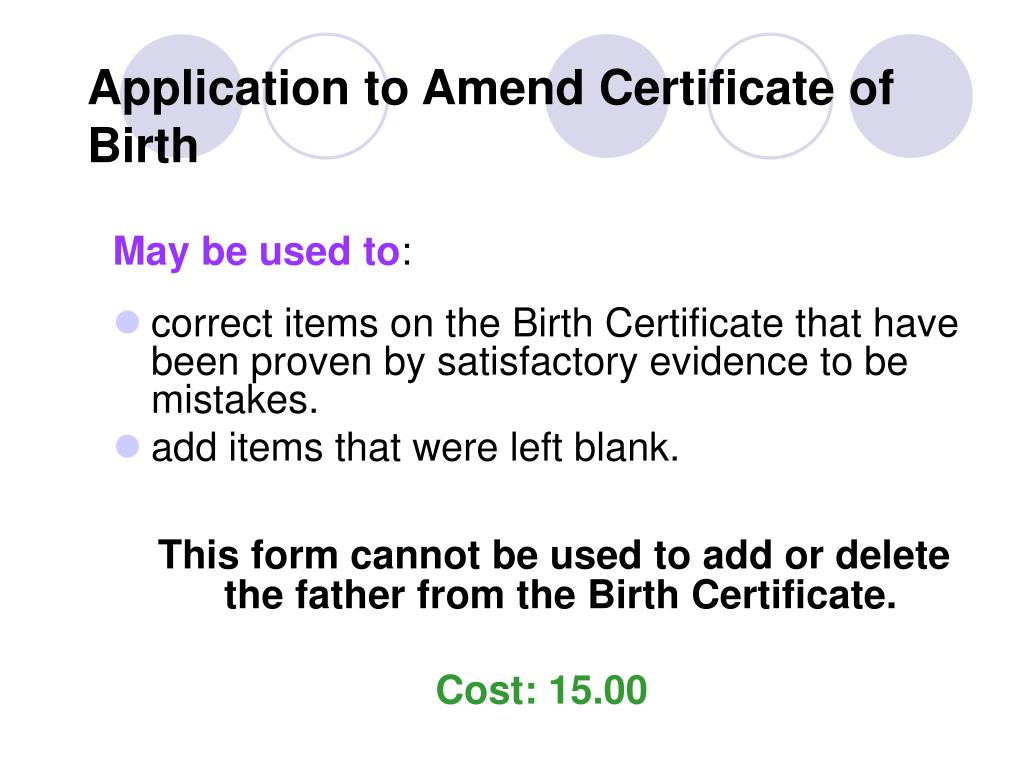Image resolution: width=1024 pixels, height=768 pixels.
Task: Click the word 'Amend' in the title
Action: [503, 88]
